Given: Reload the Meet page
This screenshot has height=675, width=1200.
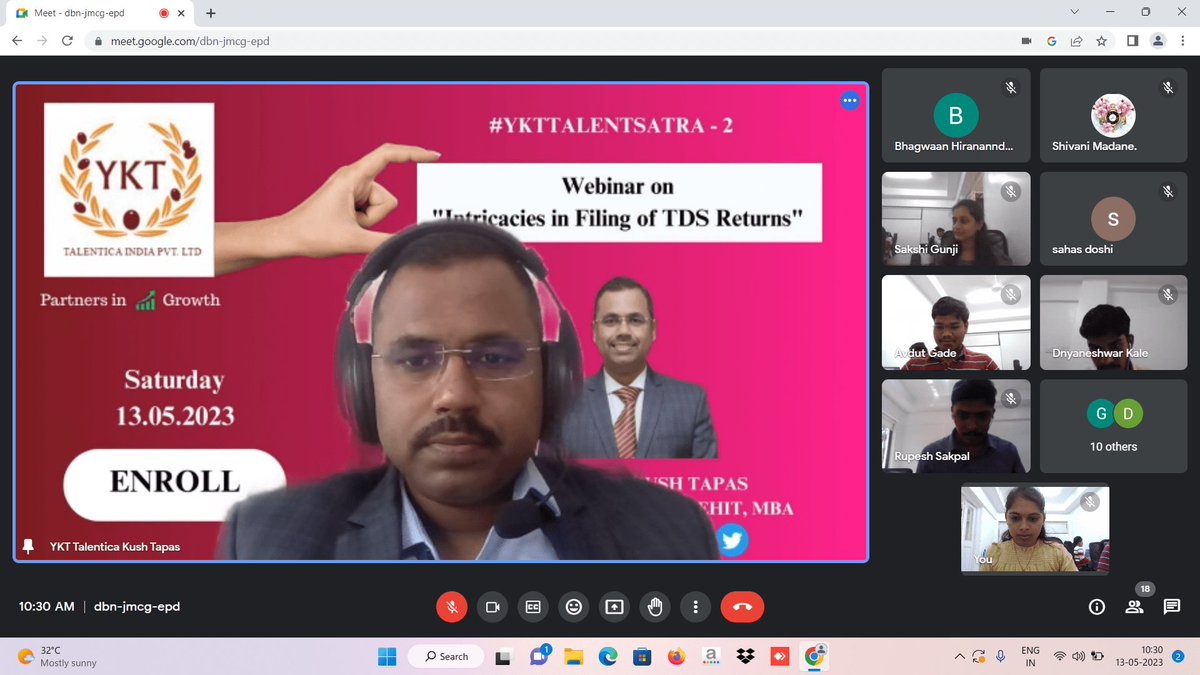Looking at the screenshot, I should click(67, 41).
